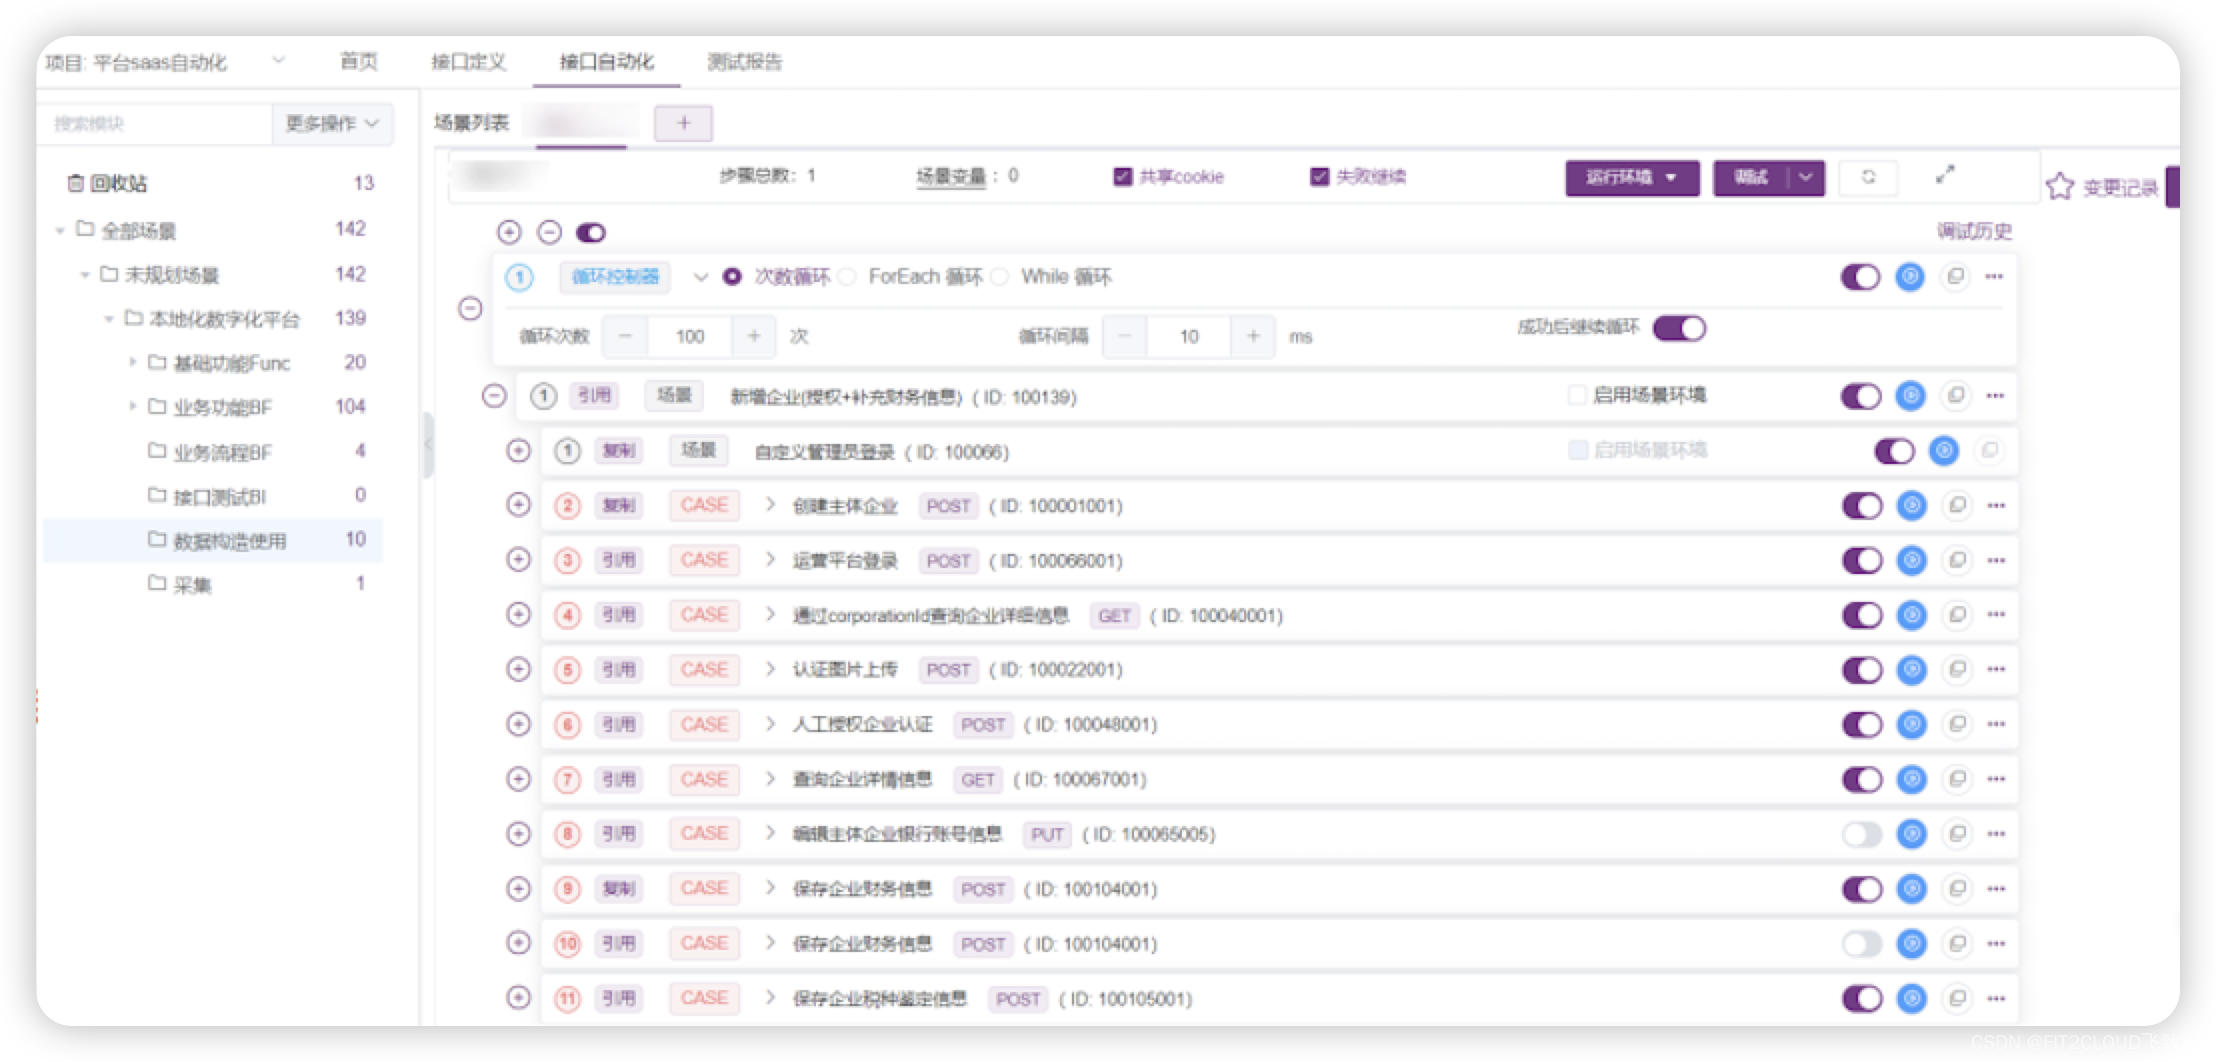Click the 回收站 trash icon in sidebar
Screen dimensions: 2216x1062
[x=76, y=182]
